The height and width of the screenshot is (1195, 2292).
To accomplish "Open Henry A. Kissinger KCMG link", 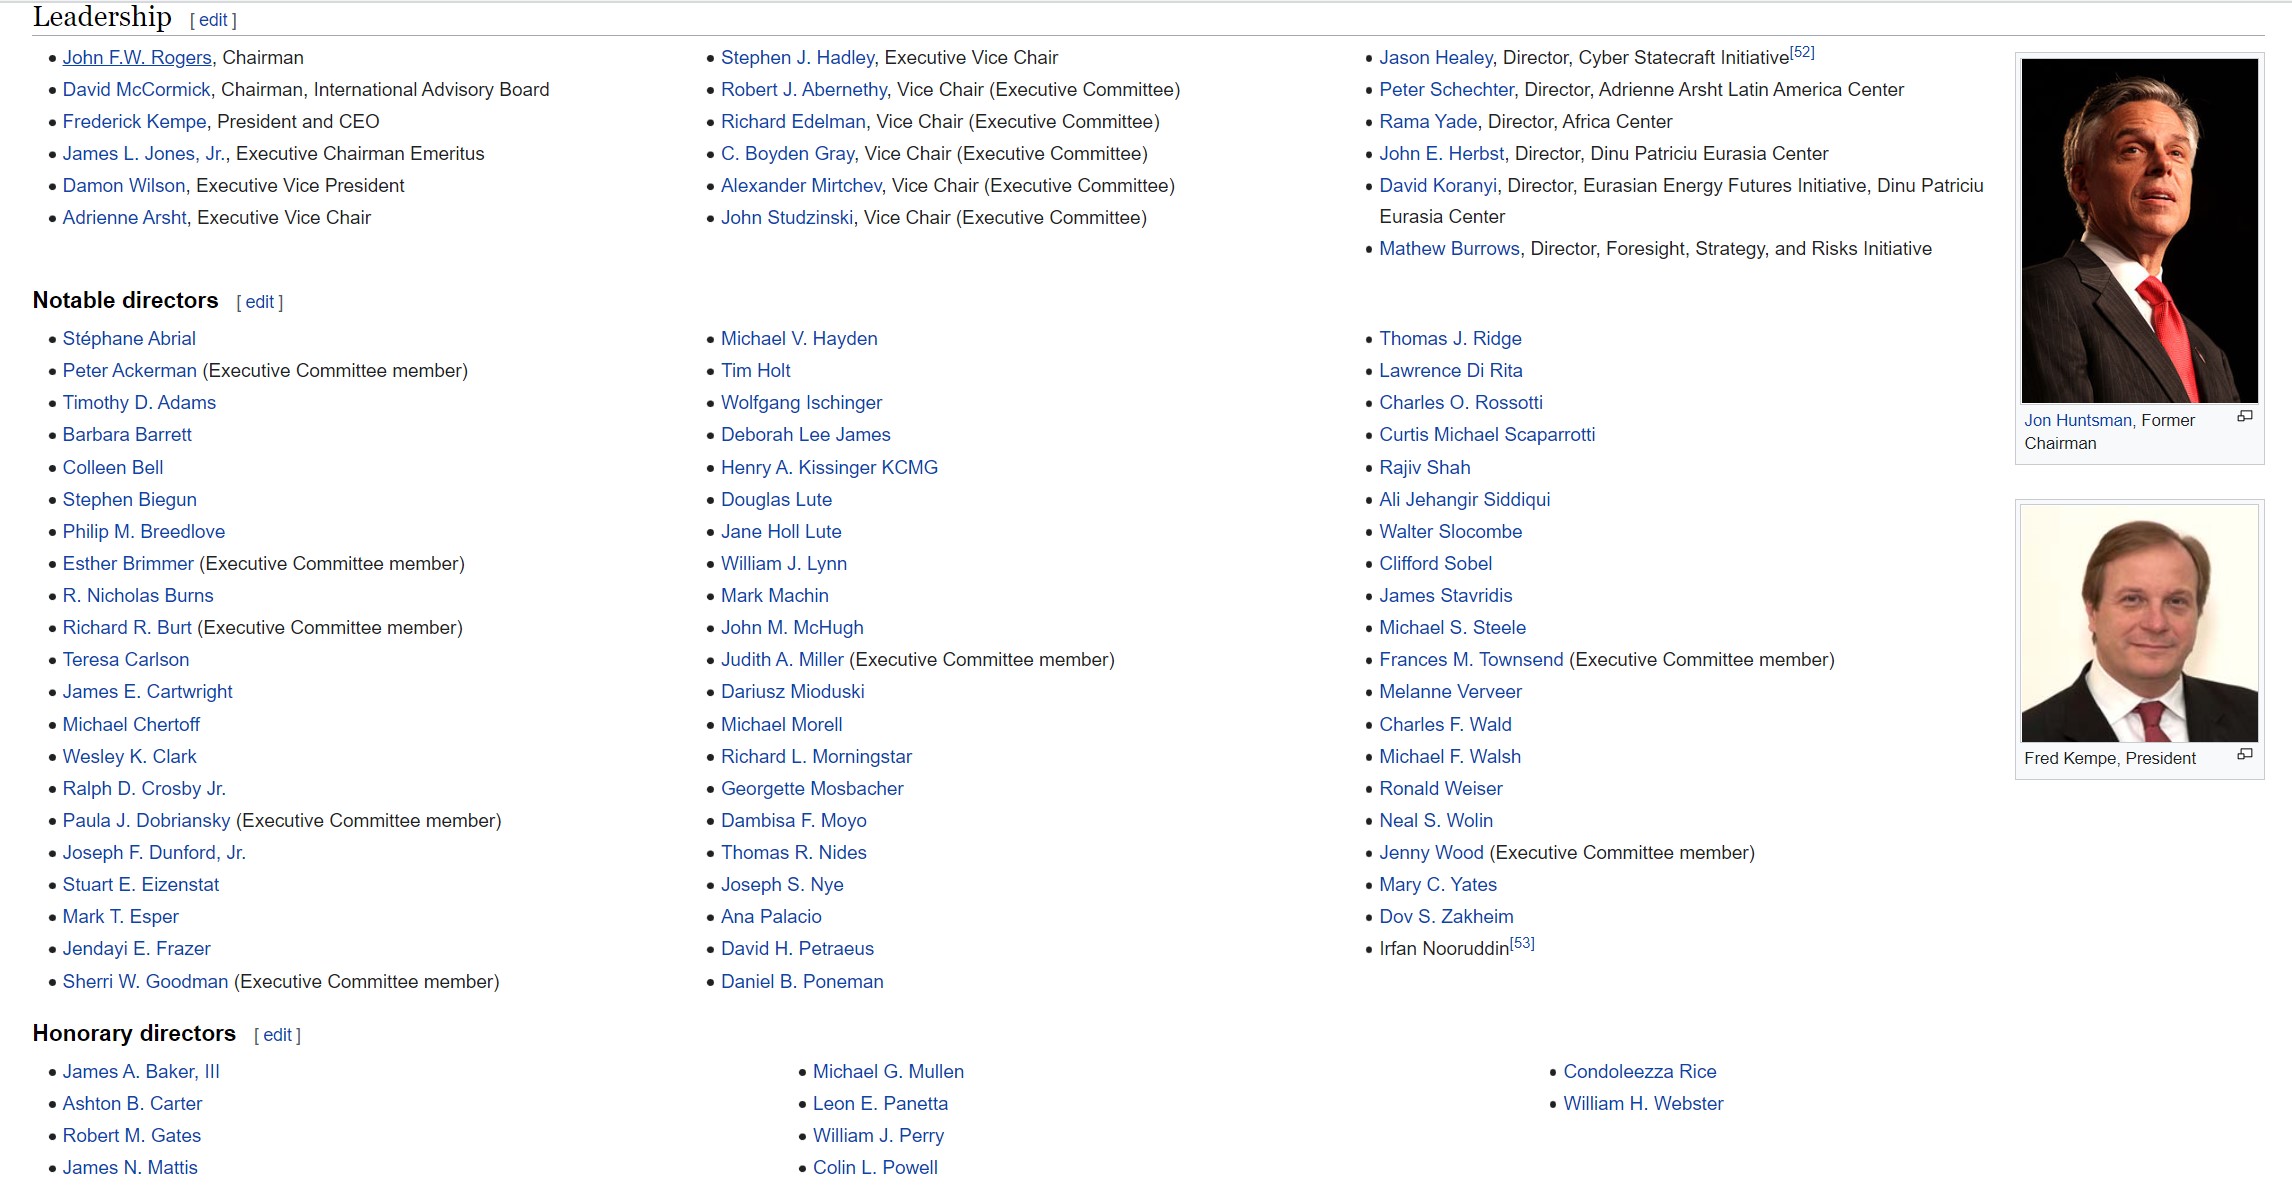I will (x=829, y=468).
